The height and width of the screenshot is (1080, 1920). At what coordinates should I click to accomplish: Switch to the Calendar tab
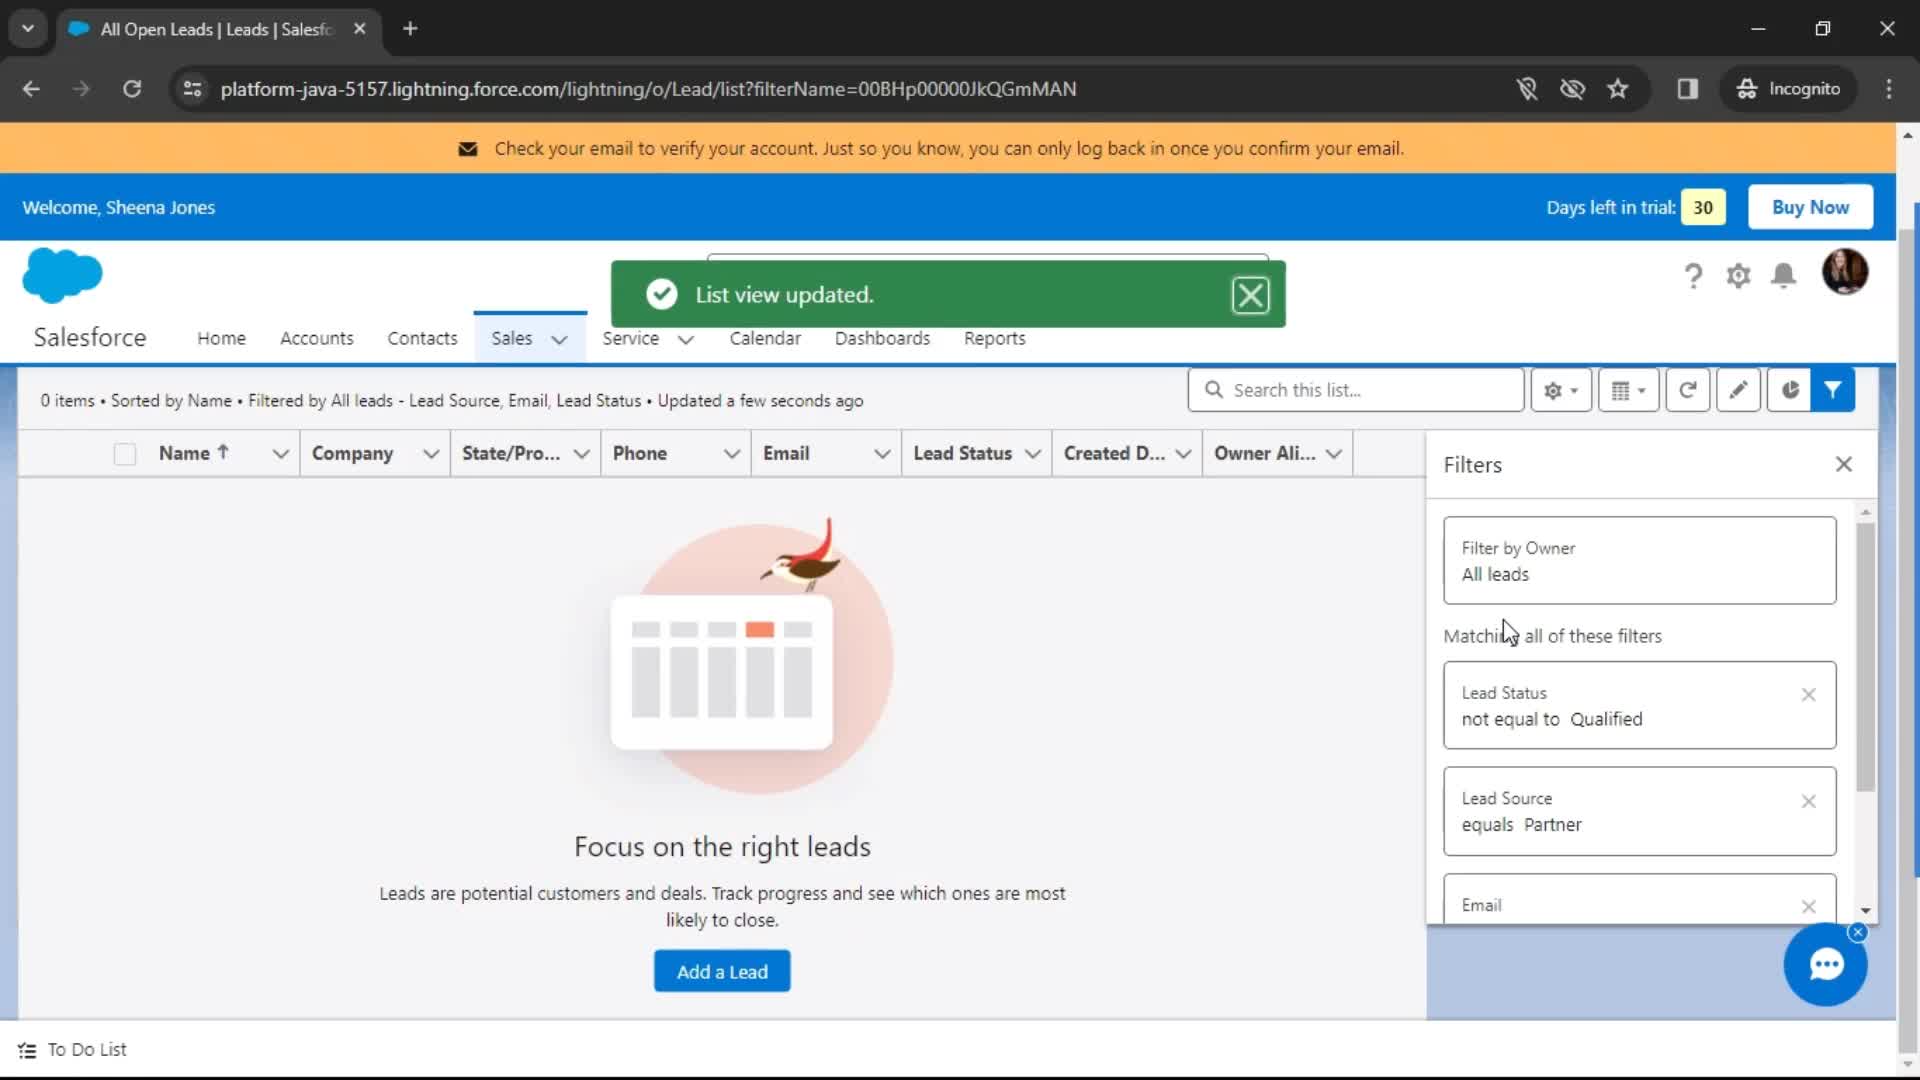(x=765, y=338)
